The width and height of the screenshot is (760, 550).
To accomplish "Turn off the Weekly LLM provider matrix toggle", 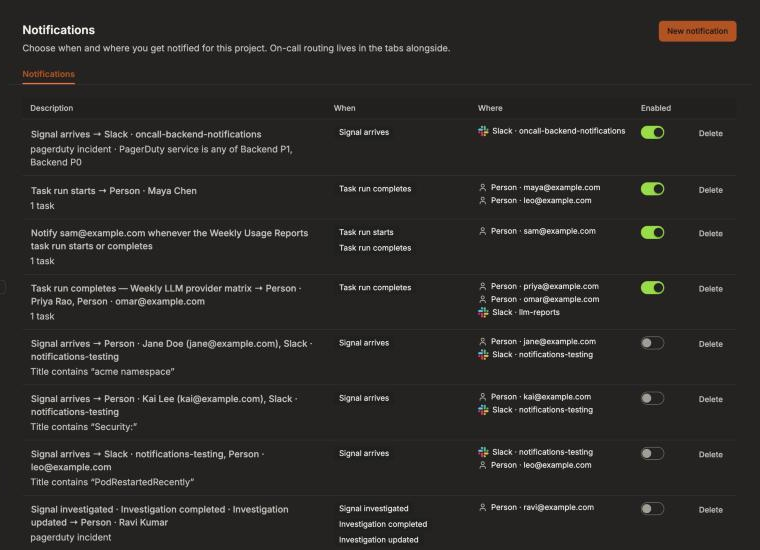I will 652,288.
